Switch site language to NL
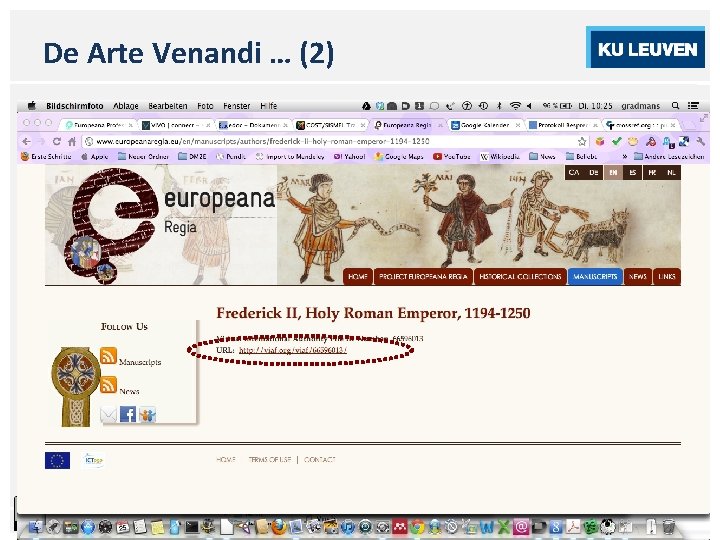Viewport: 720px width, 540px height. 671,173
